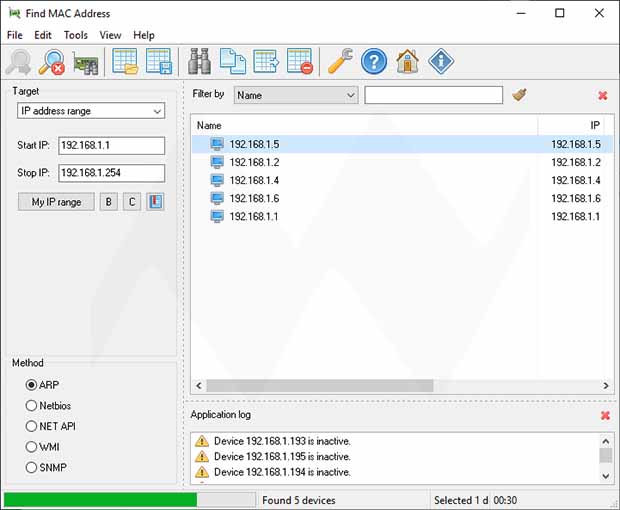Viewport: 620px width, 510px height.
Task: Click the blue about info icon
Action: click(x=441, y=61)
